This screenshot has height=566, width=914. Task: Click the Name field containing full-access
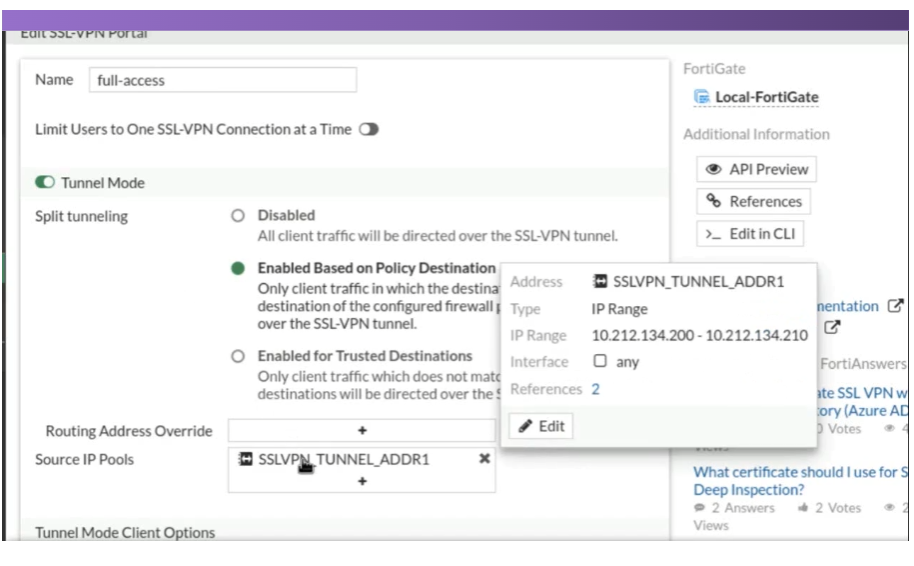click(x=223, y=80)
